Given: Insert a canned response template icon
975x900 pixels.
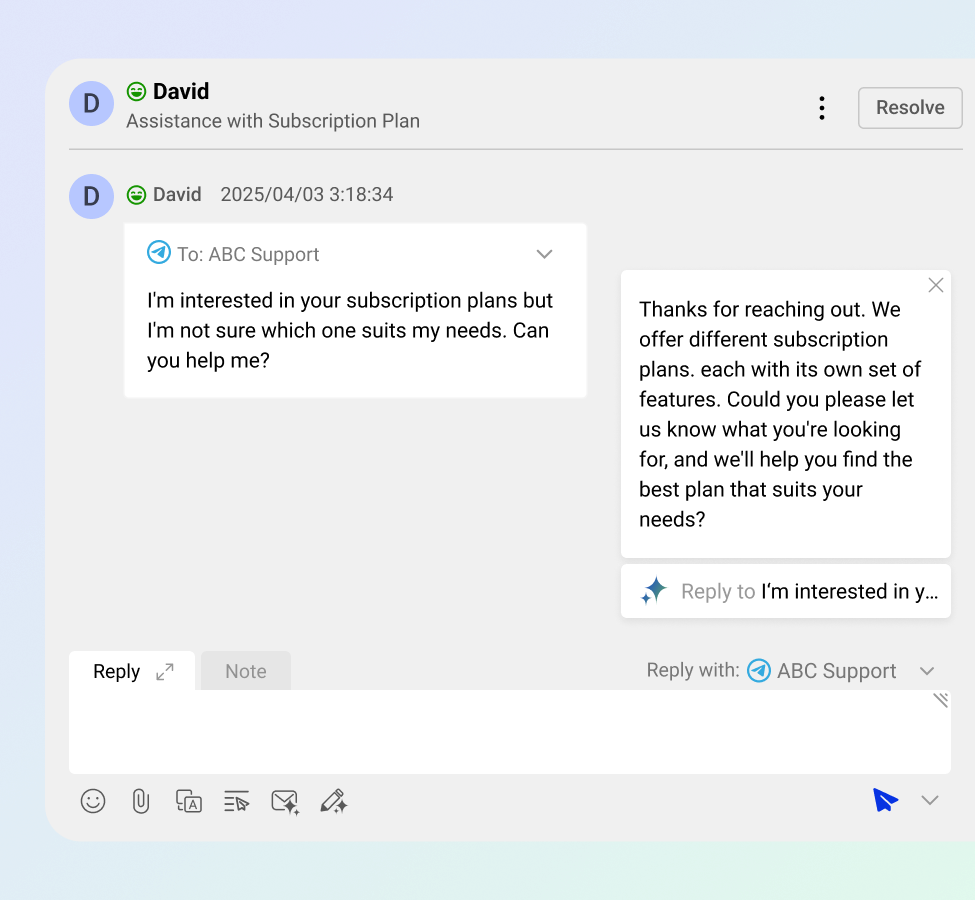Looking at the screenshot, I should [236, 802].
